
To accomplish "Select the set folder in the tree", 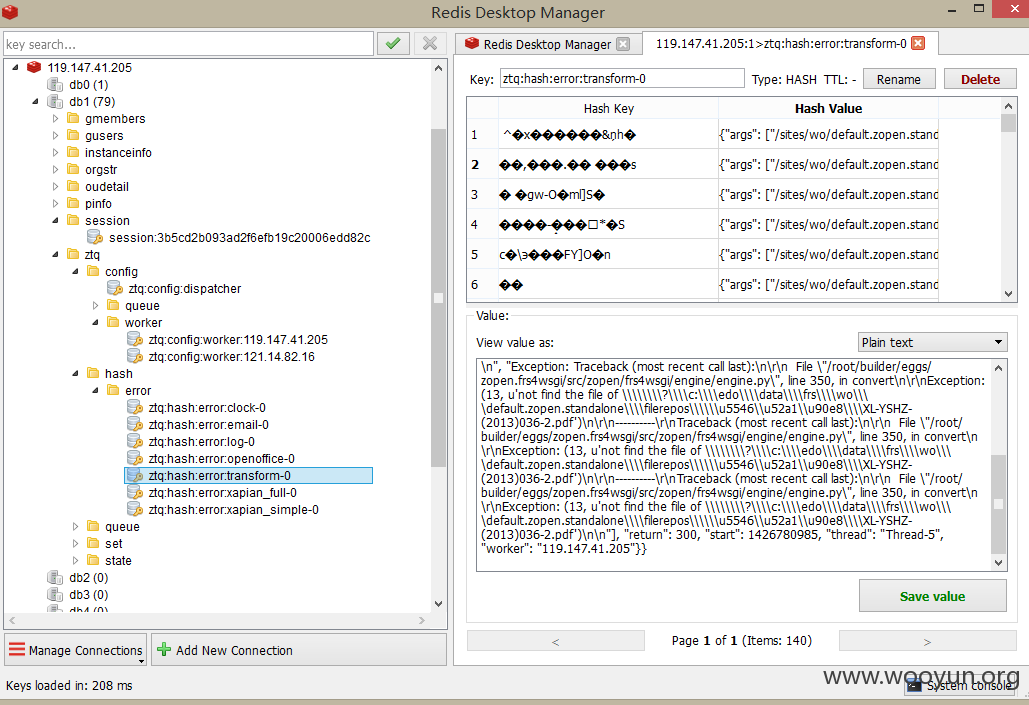I will click(x=114, y=544).
